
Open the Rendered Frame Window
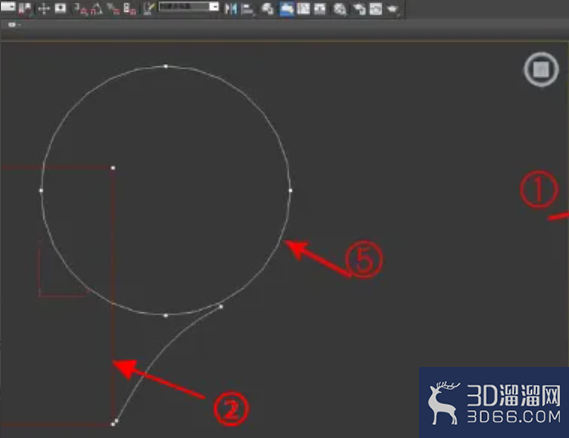(376, 9)
